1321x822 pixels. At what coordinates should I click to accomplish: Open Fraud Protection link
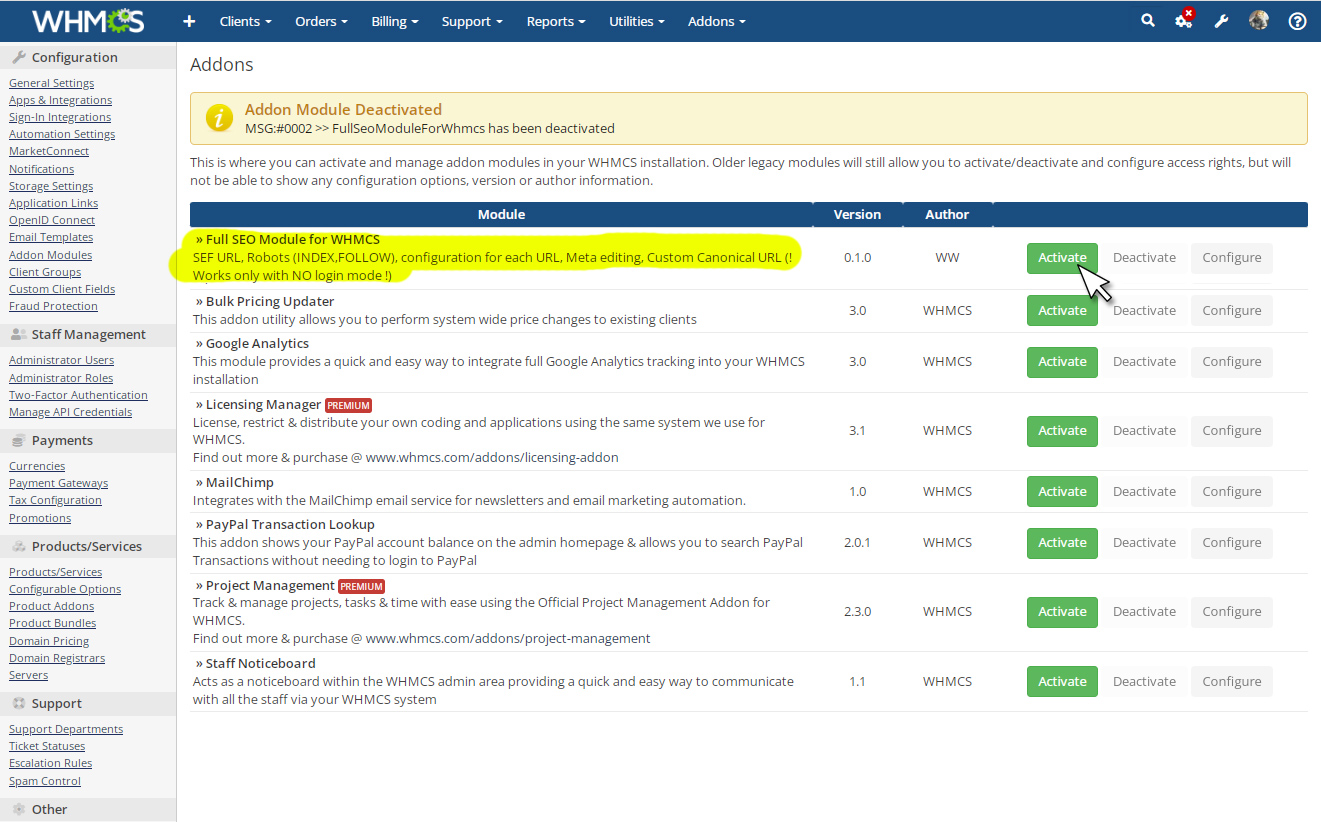53,306
